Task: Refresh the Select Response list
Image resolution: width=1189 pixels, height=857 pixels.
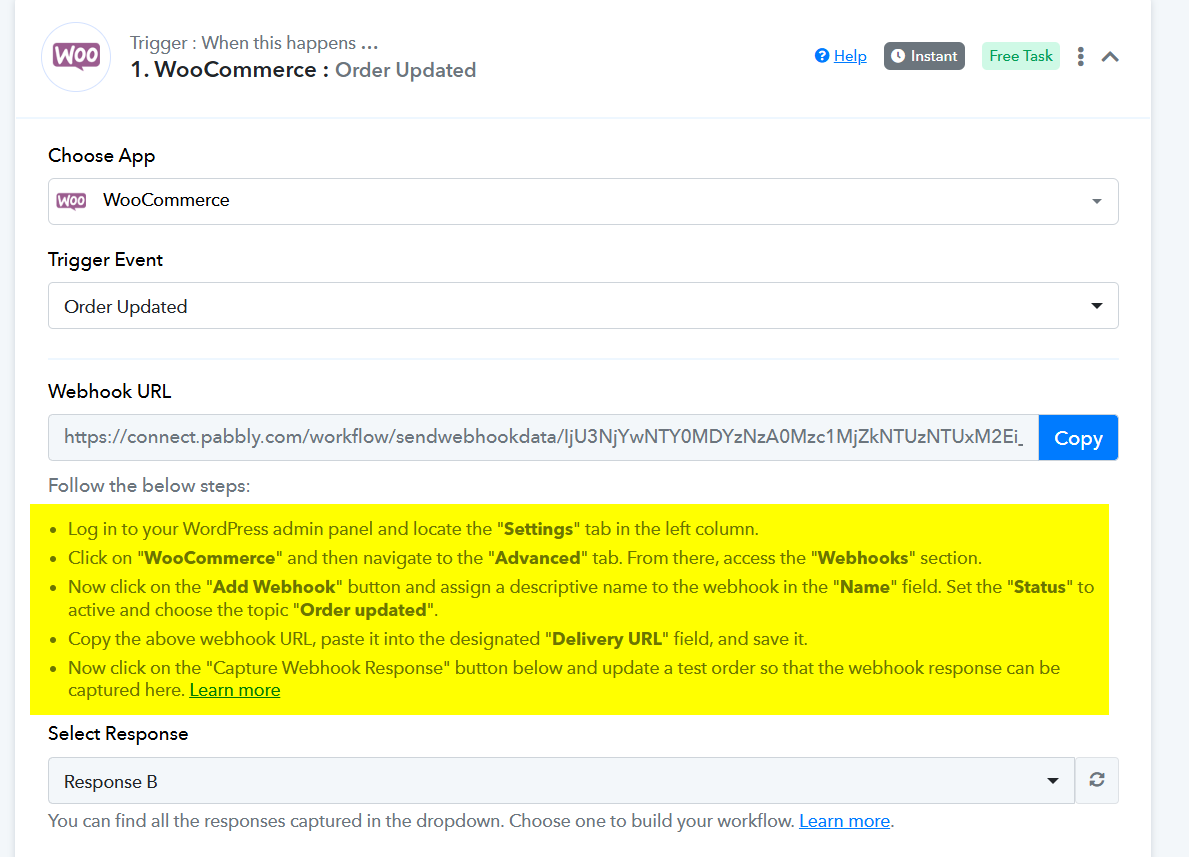Action: (x=1096, y=780)
